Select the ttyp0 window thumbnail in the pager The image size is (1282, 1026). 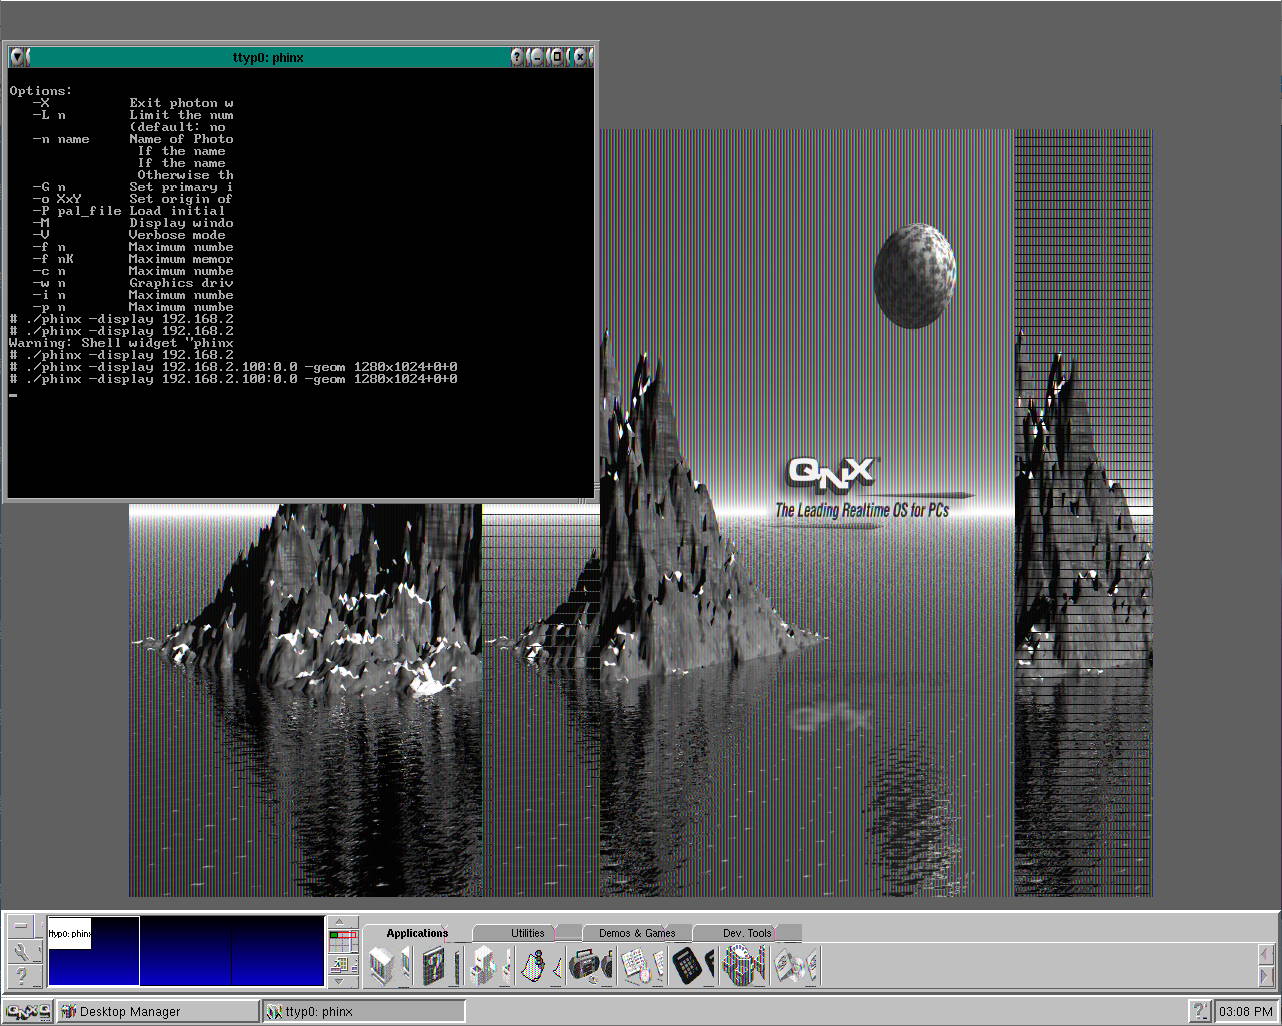pyautogui.click(x=69, y=933)
